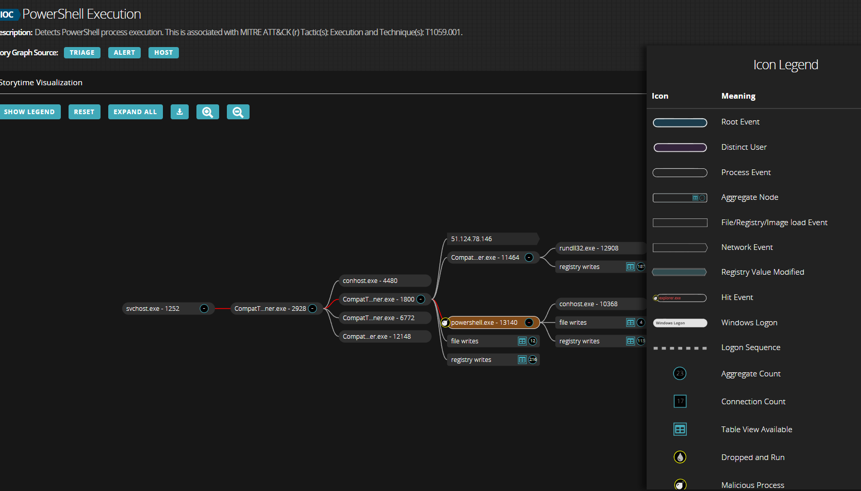
Task: Click aggregate count badge 12 on file writes
Action: click(532, 341)
